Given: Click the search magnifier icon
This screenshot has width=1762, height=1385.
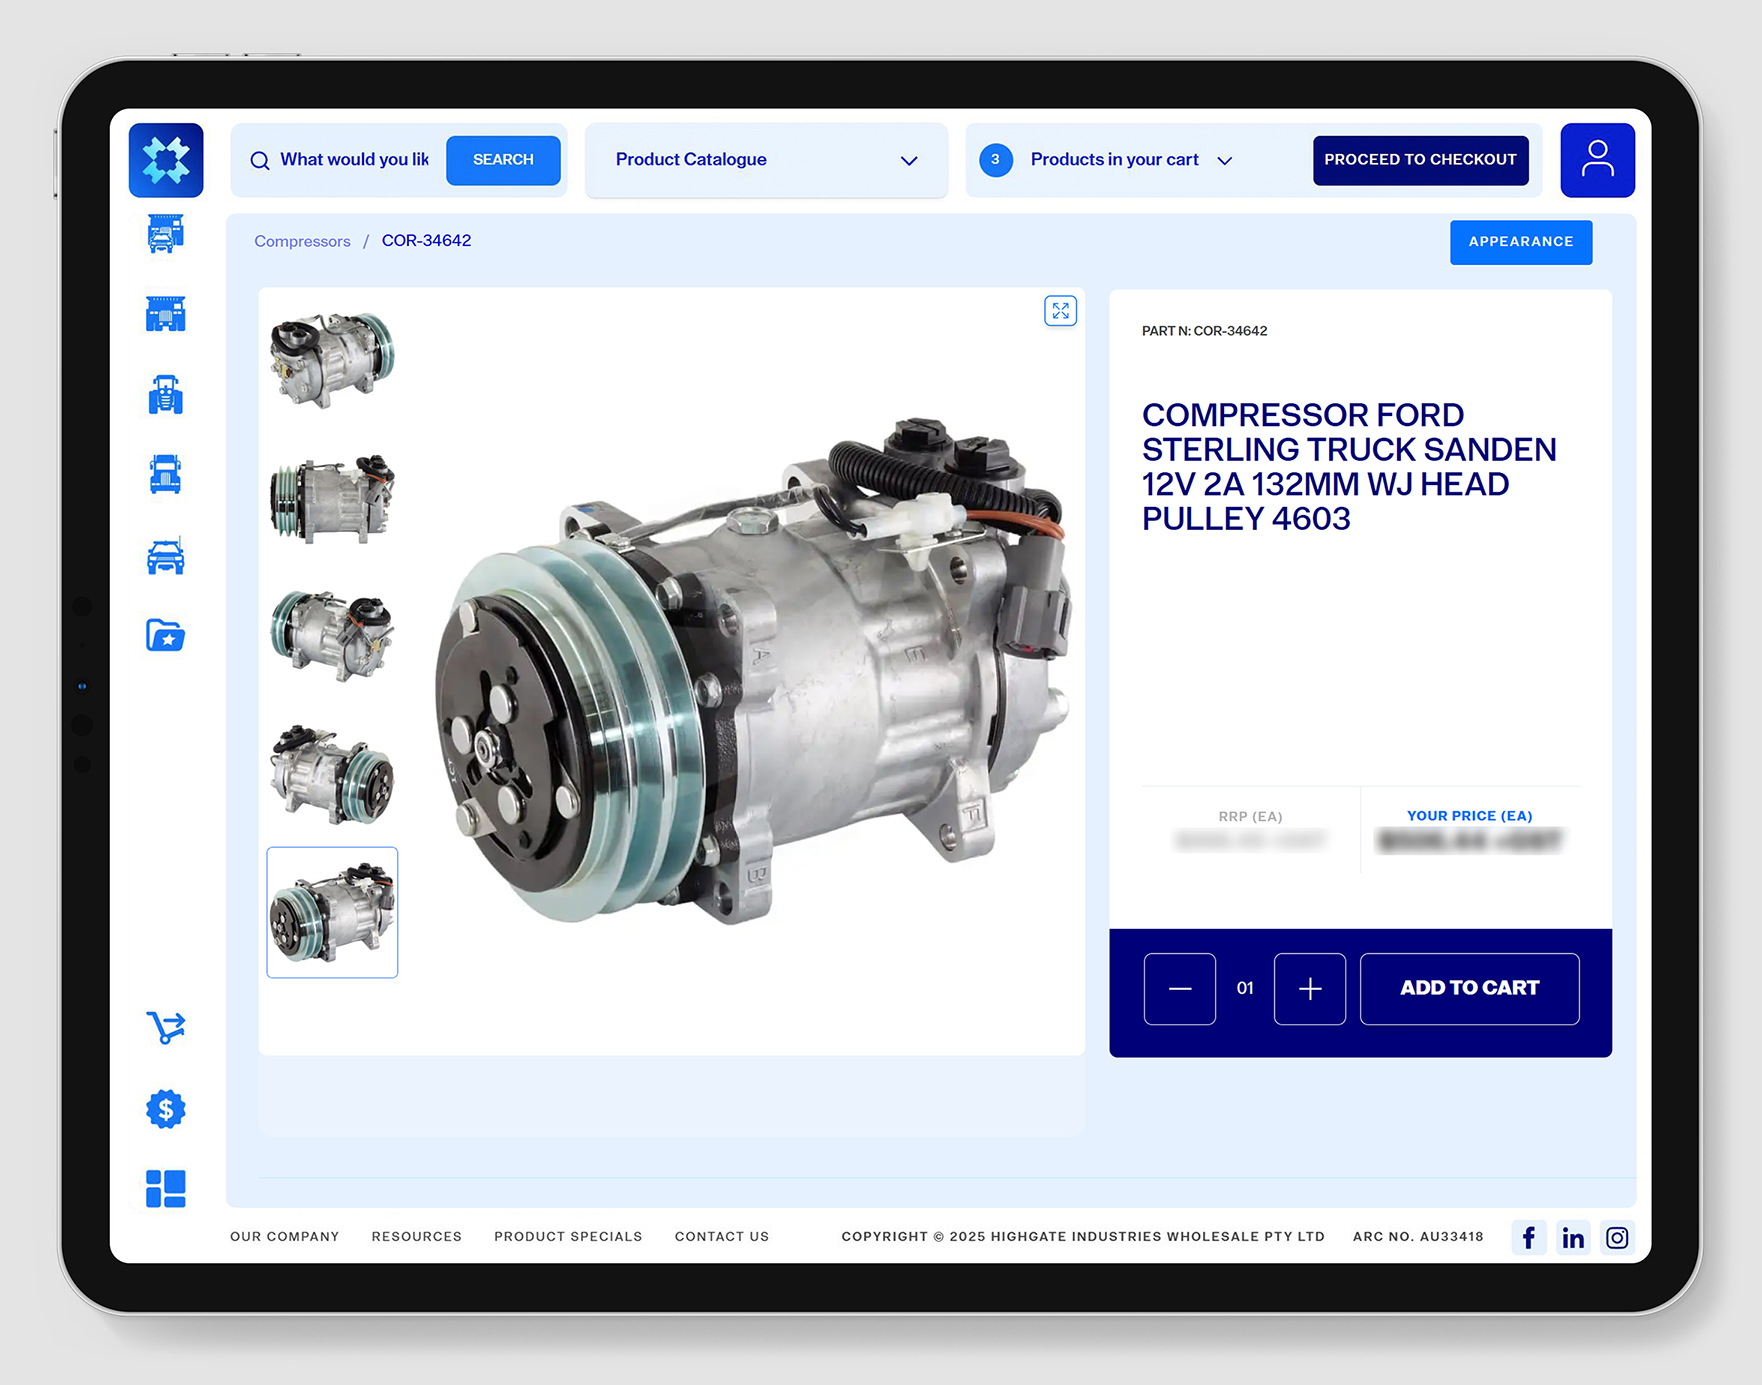Looking at the screenshot, I should (260, 161).
